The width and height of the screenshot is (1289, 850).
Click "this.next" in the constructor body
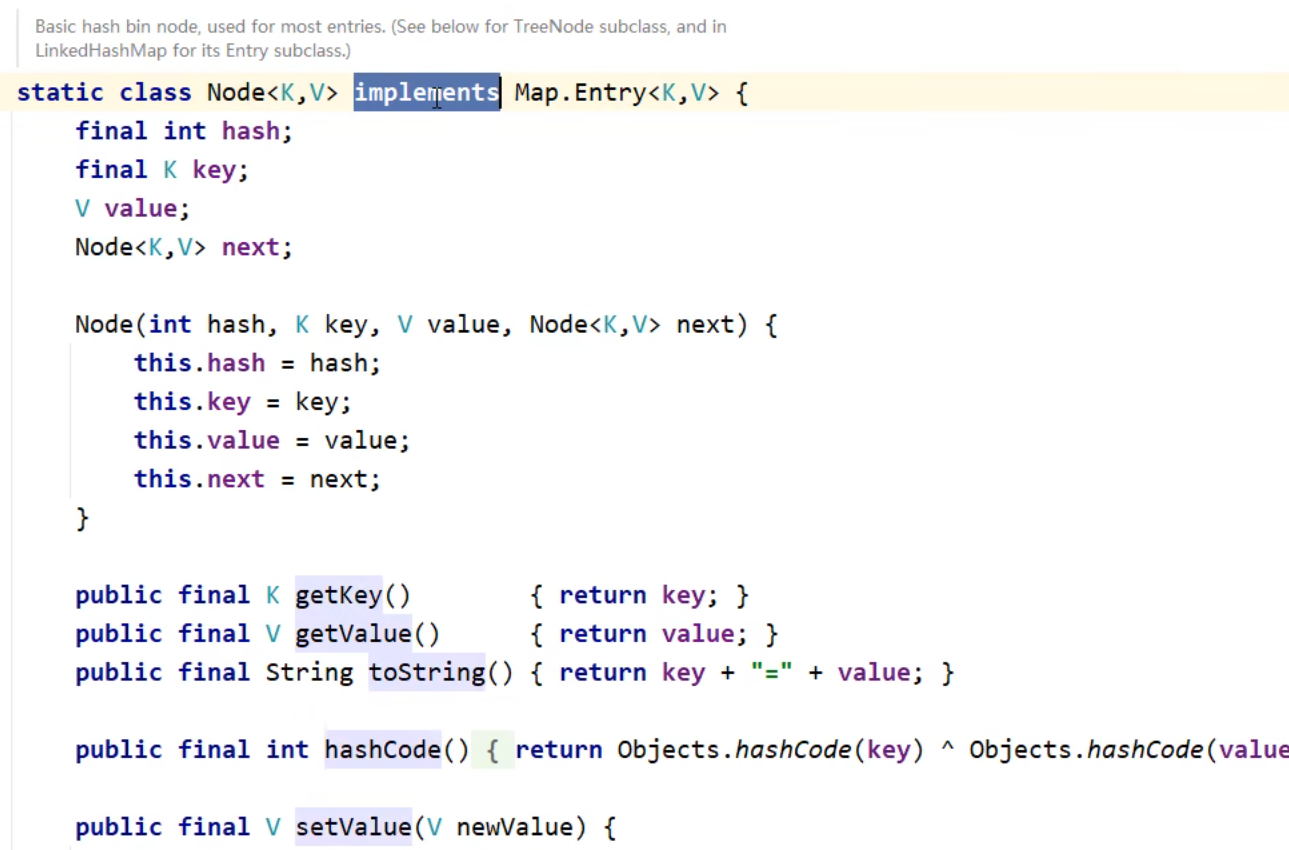(200, 479)
